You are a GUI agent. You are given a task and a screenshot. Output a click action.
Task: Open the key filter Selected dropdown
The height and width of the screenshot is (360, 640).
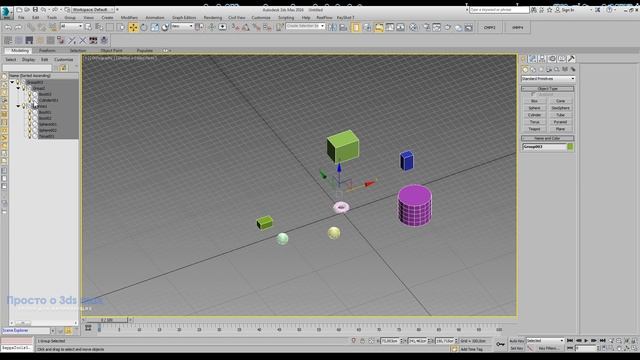tap(545, 340)
